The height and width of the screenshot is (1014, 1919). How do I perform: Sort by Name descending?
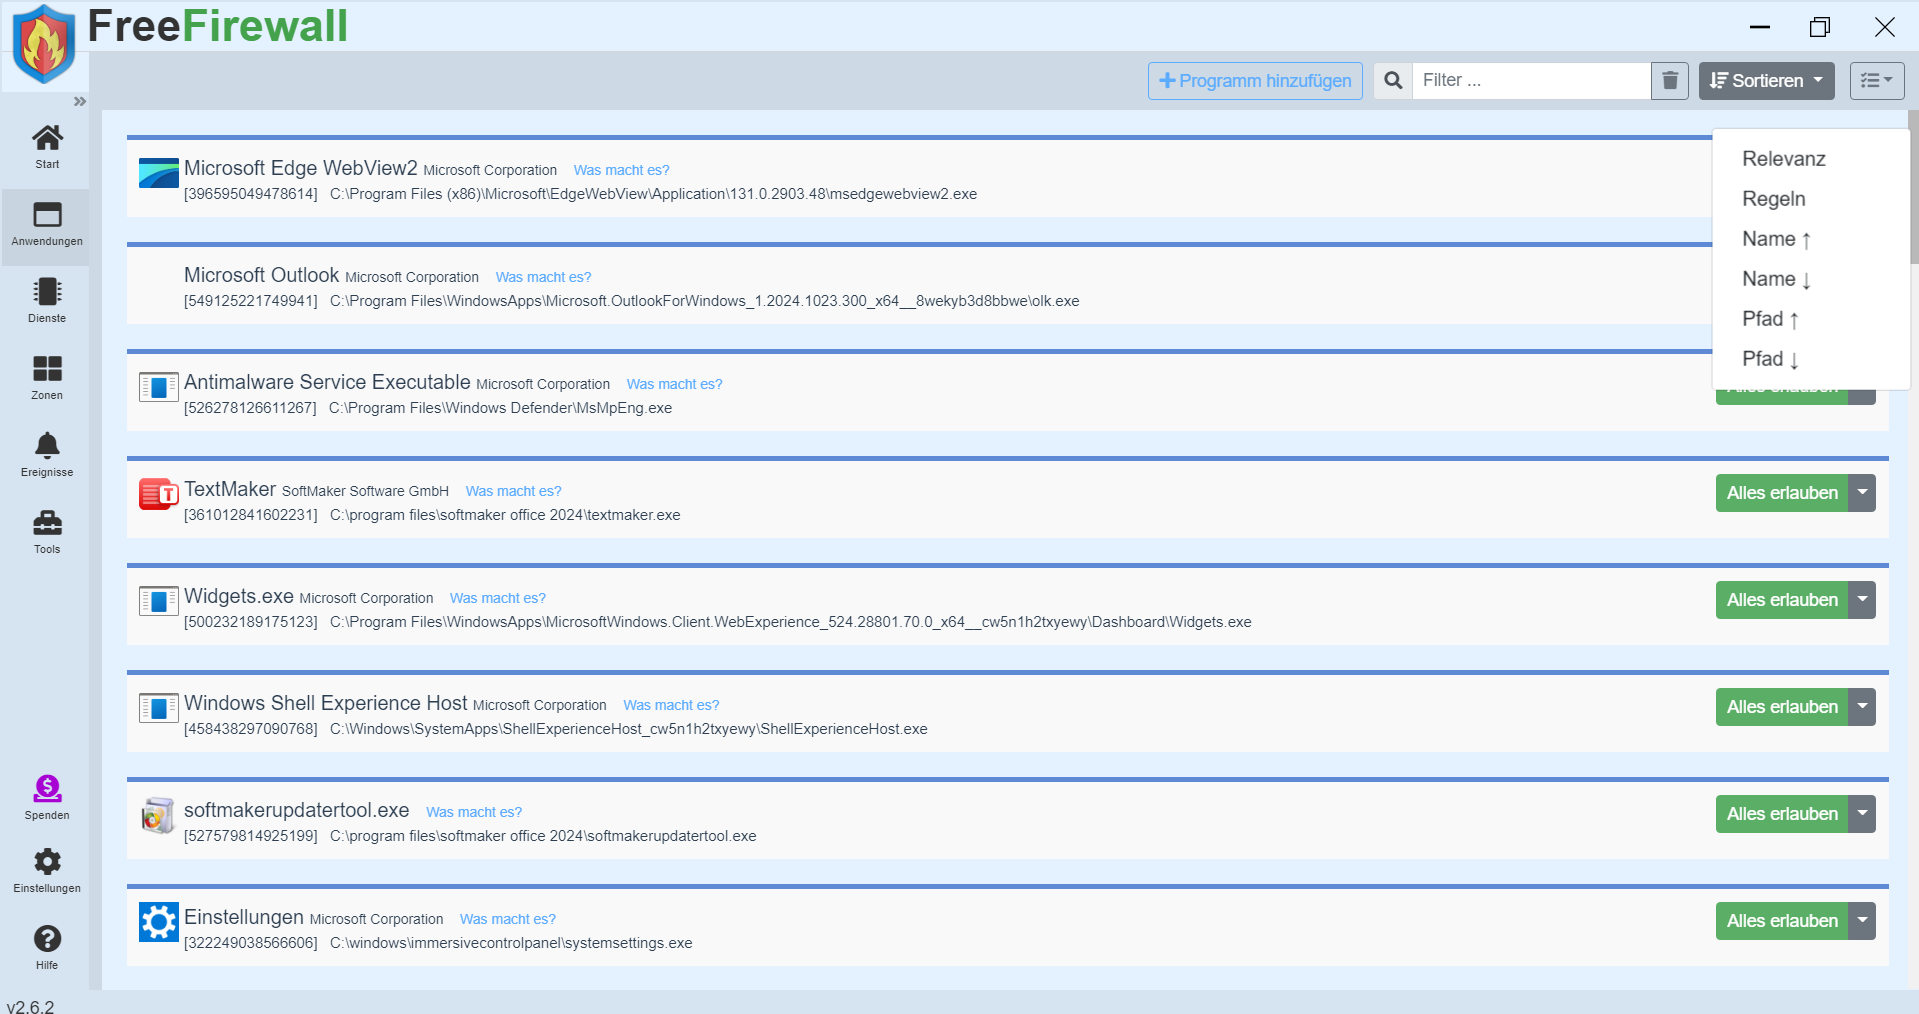1777,279
